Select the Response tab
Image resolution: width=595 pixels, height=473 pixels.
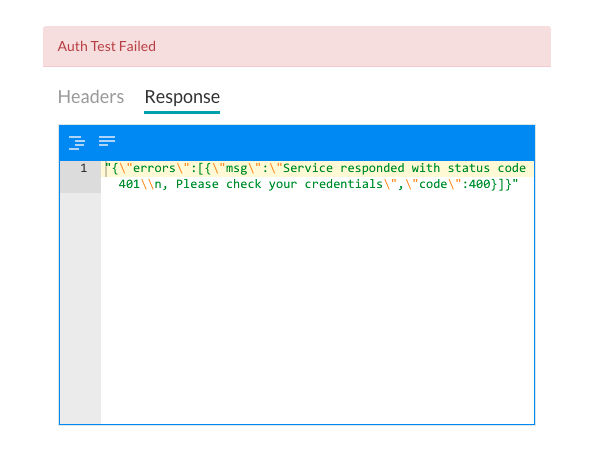pyautogui.click(x=182, y=97)
